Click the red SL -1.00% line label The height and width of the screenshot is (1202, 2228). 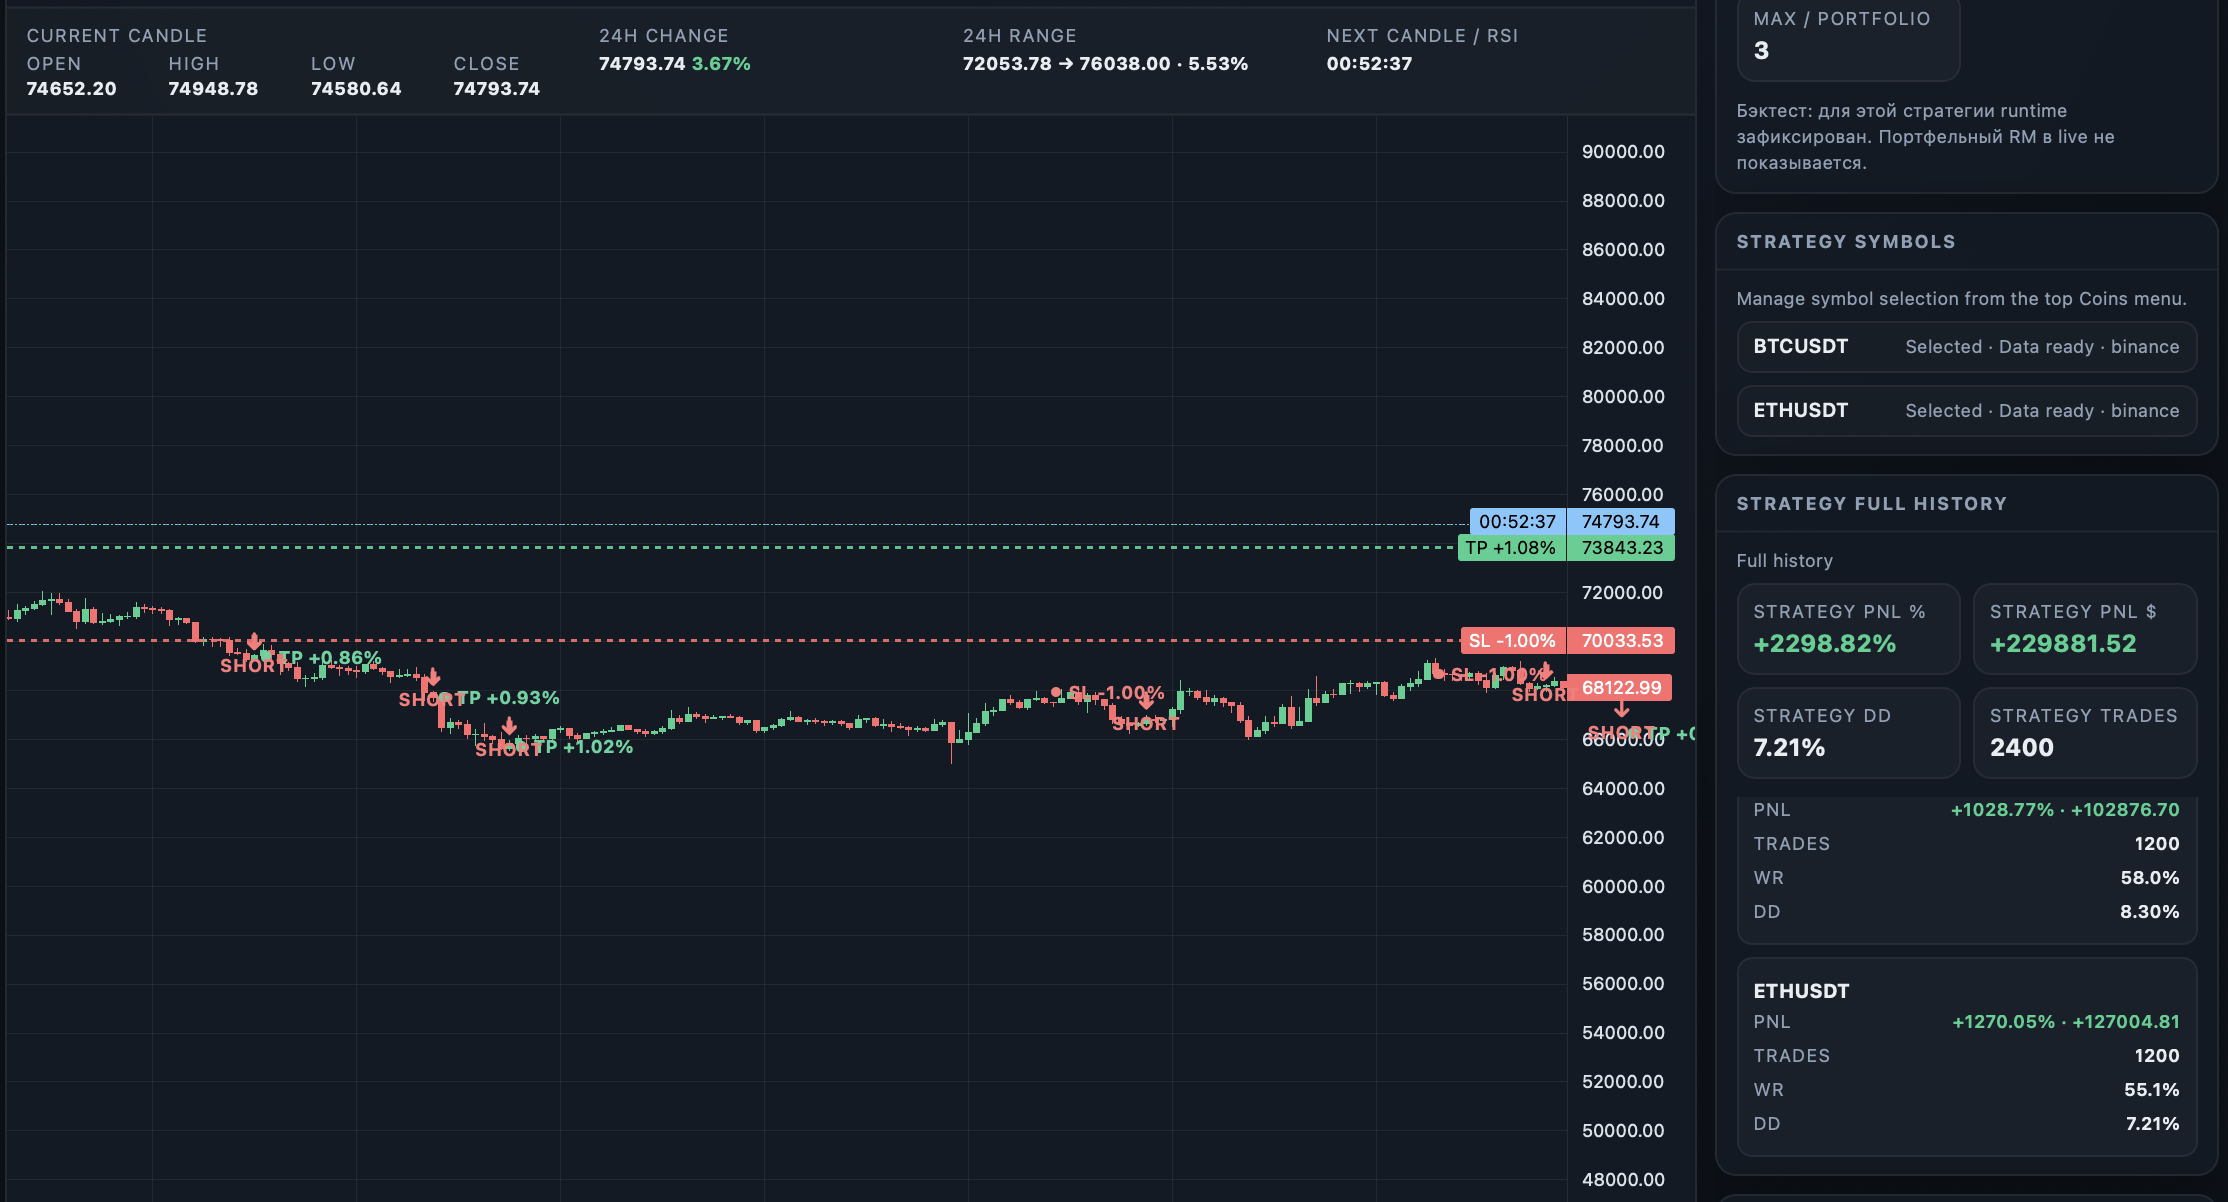[1512, 641]
